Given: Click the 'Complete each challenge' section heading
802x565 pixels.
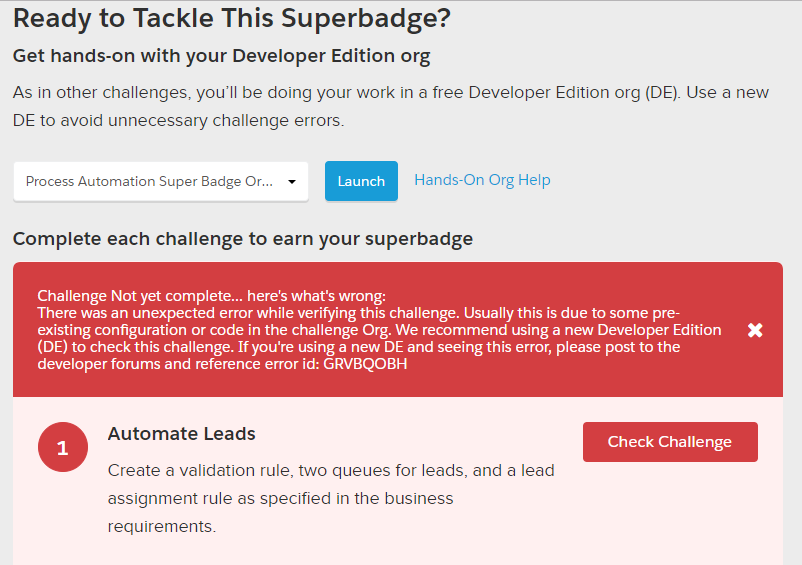Looking at the screenshot, I should pos(242,238).
